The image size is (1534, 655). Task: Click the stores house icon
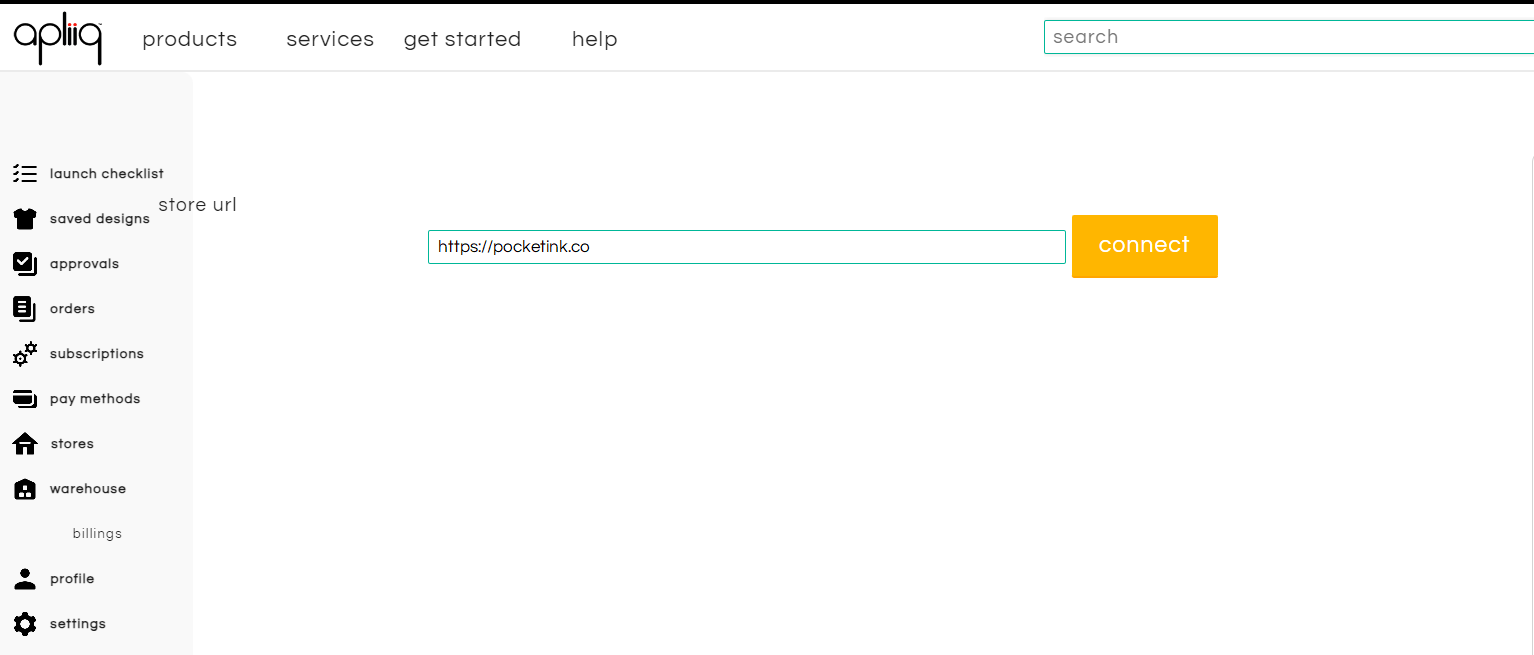coord(24,443)
